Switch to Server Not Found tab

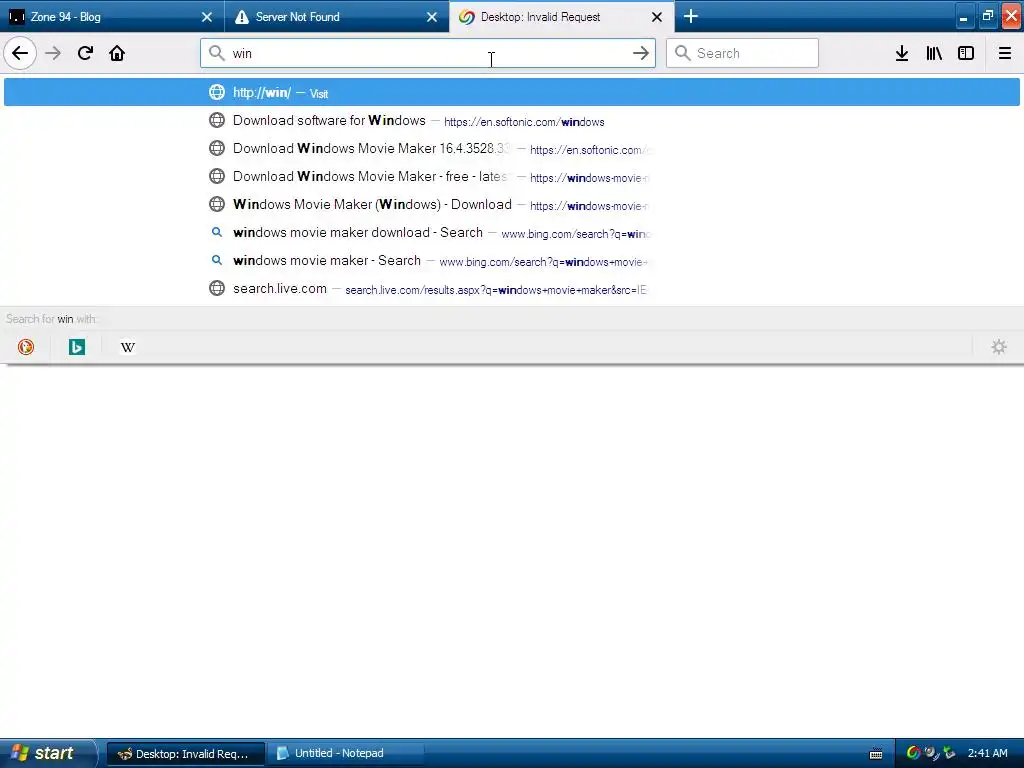(337, 17)
